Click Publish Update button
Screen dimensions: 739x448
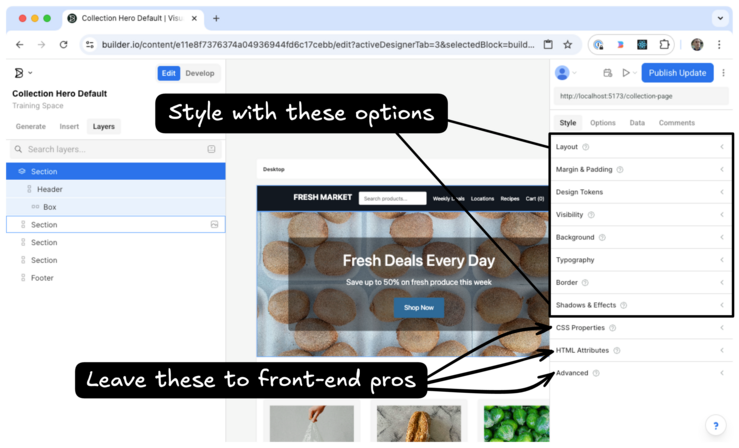tap(677, 73)
